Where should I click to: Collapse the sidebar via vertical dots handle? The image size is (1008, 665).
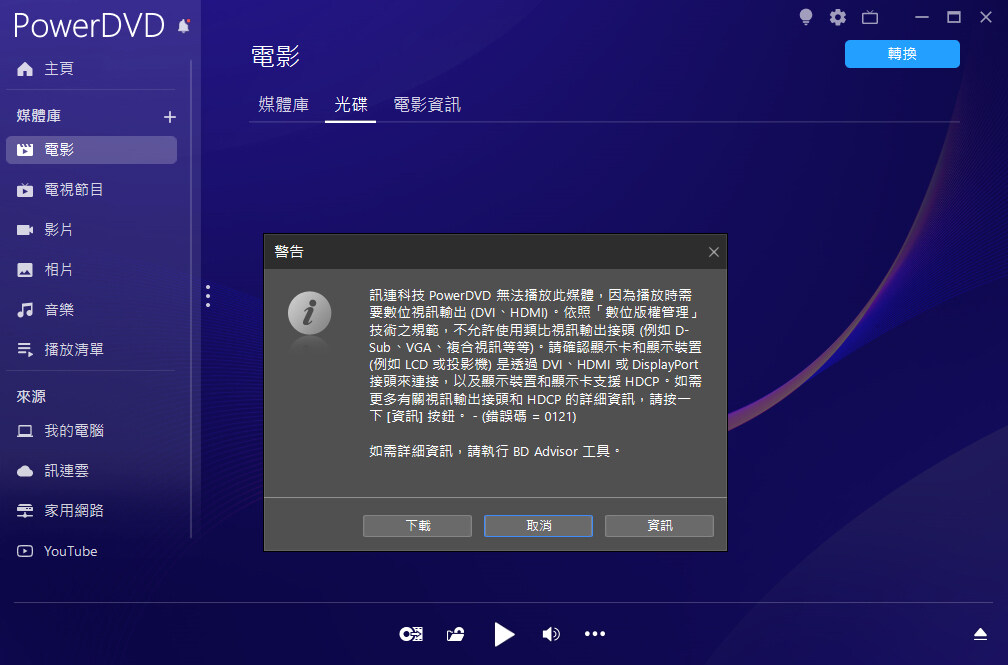click(x=207, y=295)
